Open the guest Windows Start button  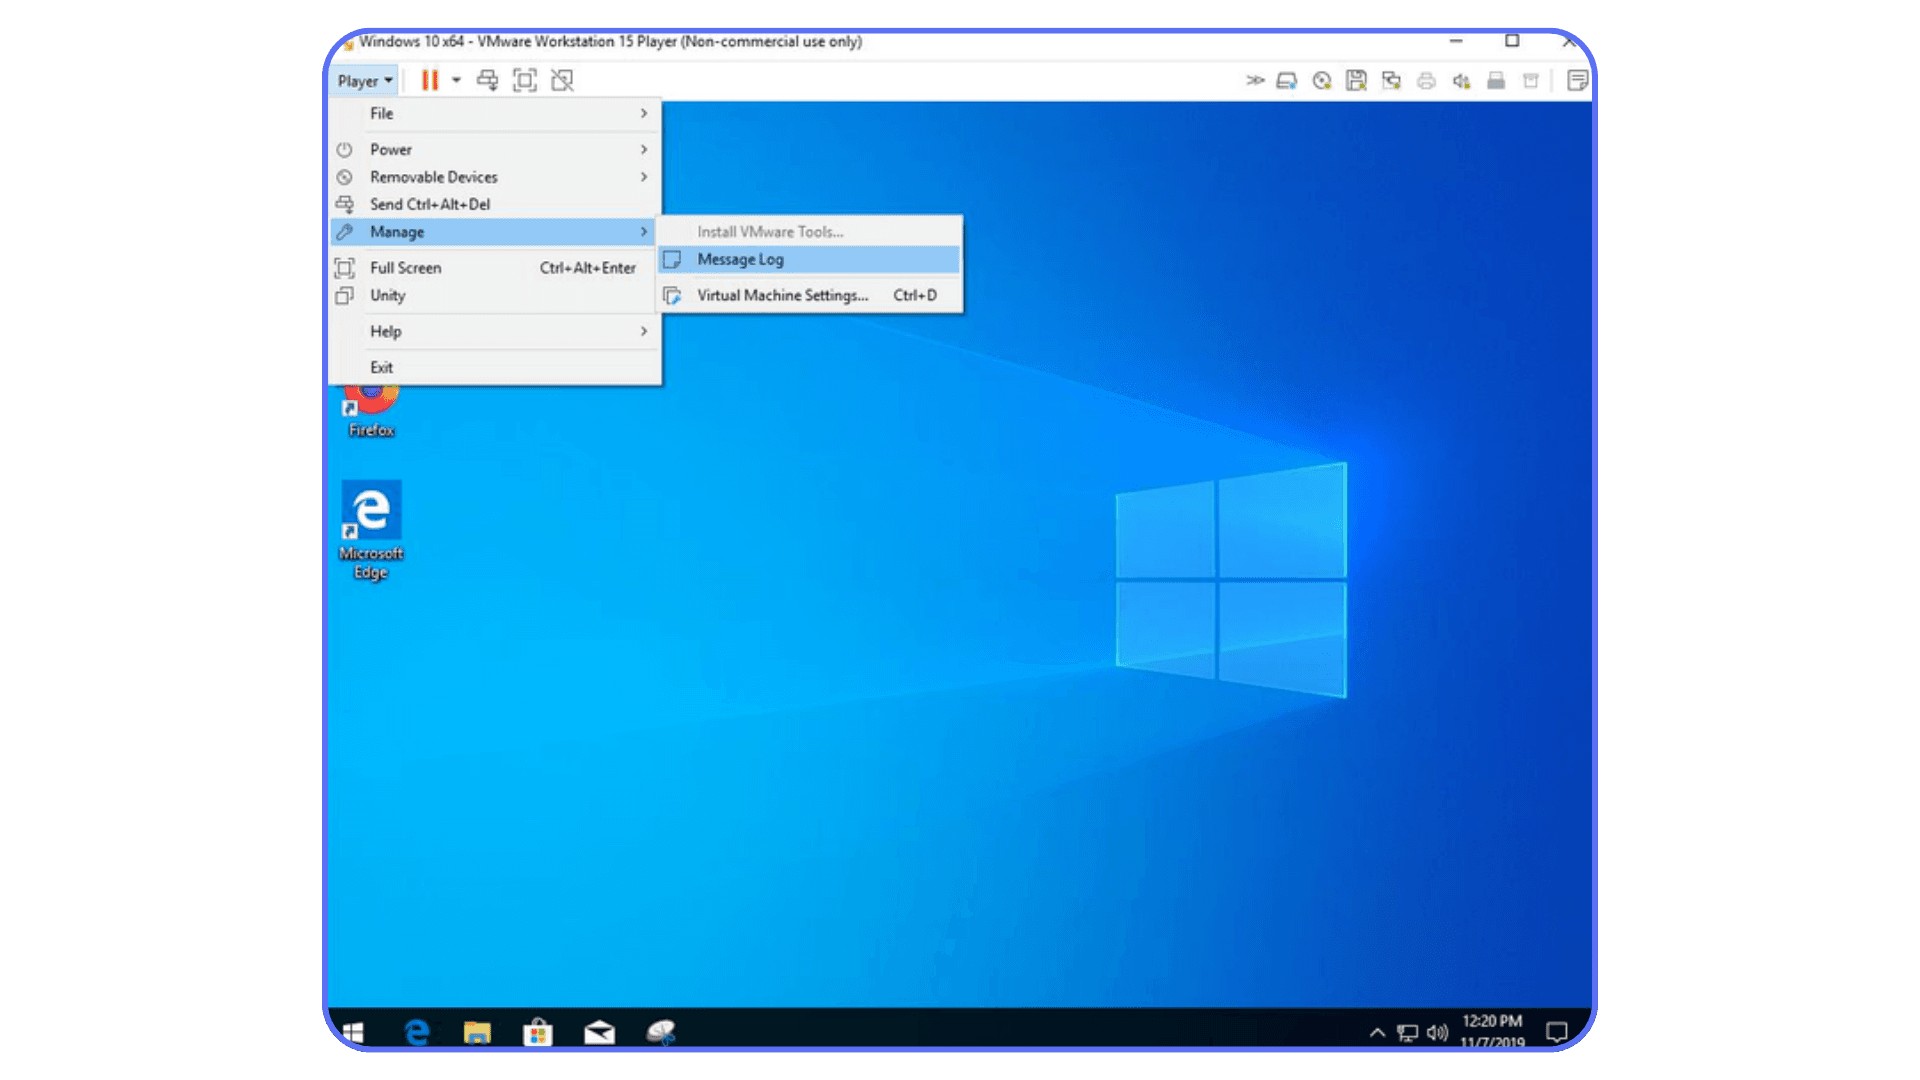[x=353, y=1031]
